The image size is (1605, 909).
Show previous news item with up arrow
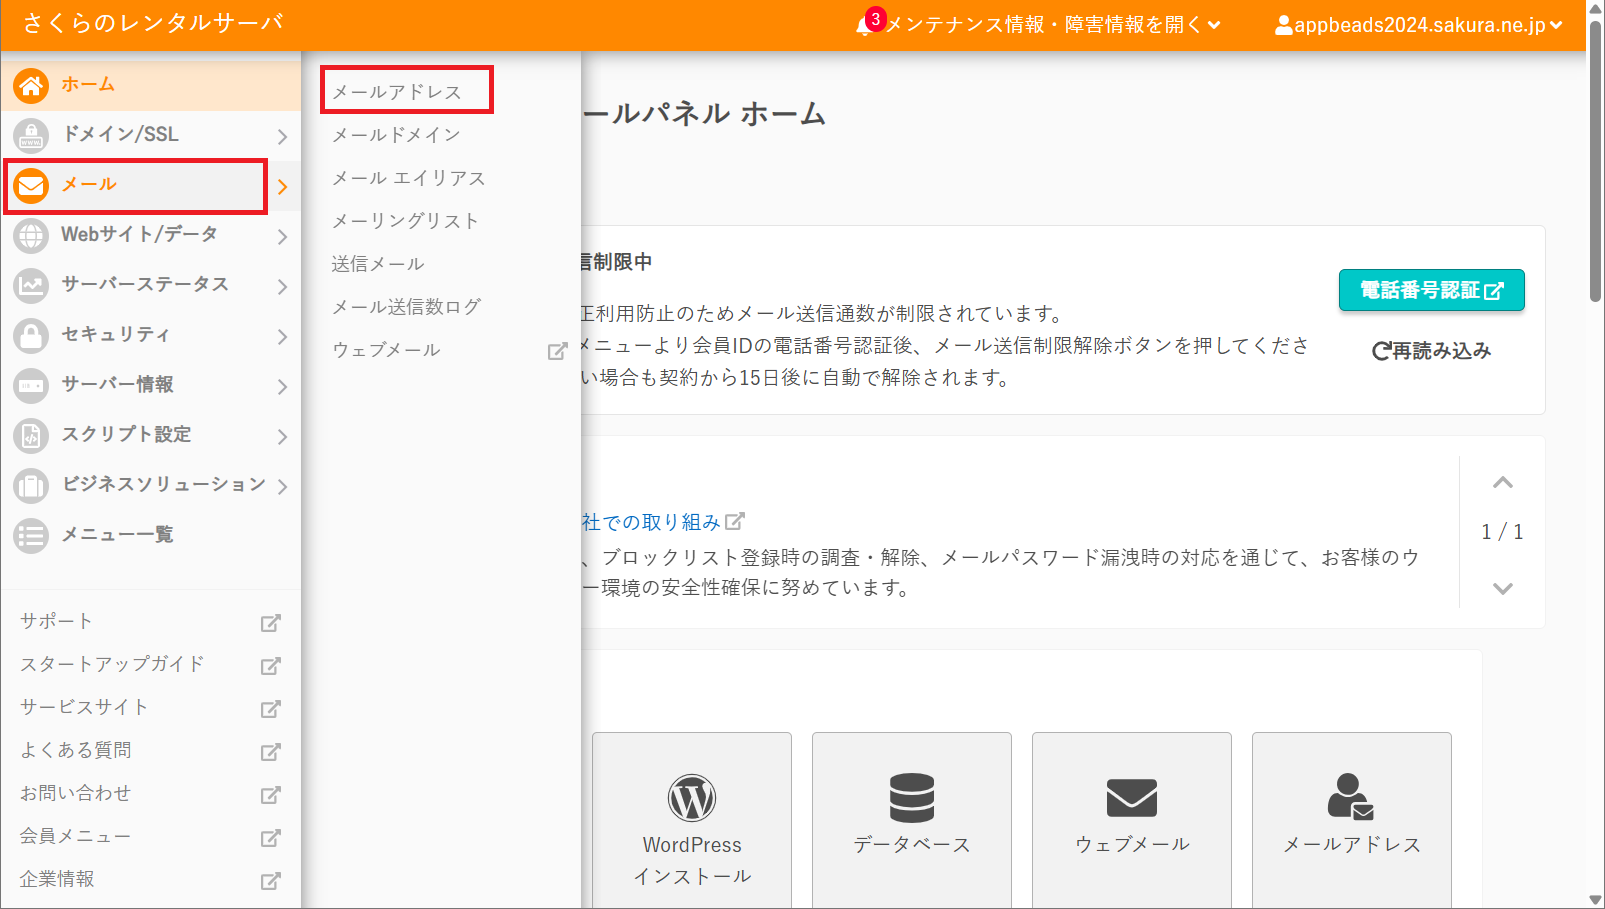point(1502,483)
